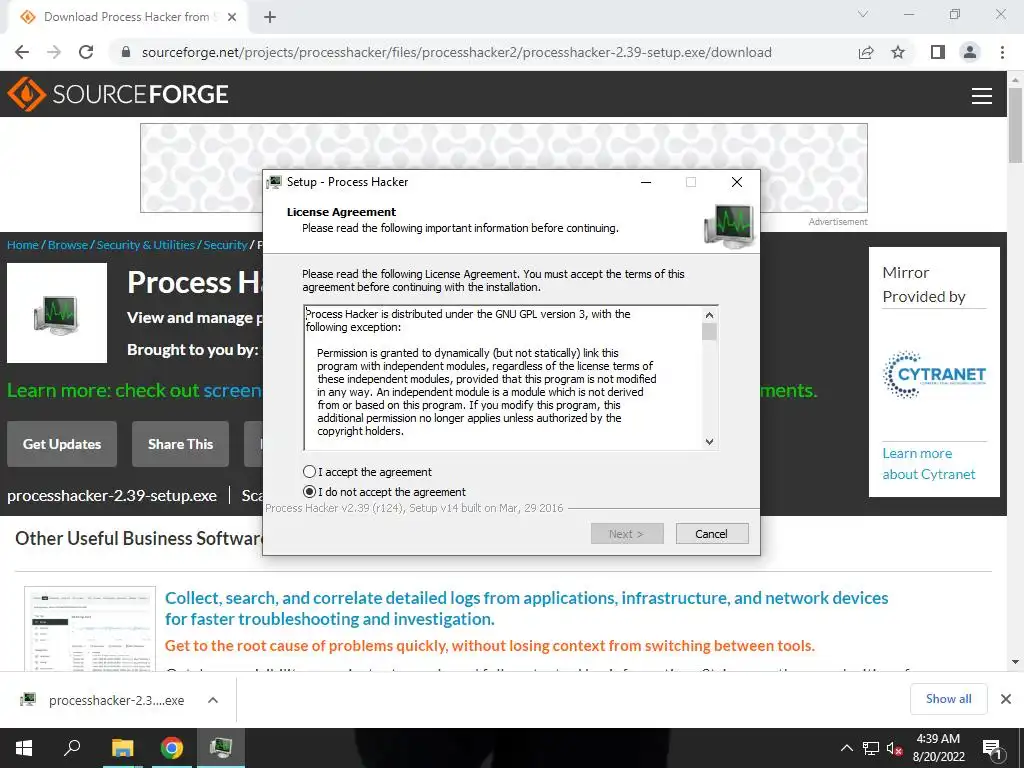Open Security breadcrumb link
Viewport: 1024px width, 768px height.
click(225, 245)
